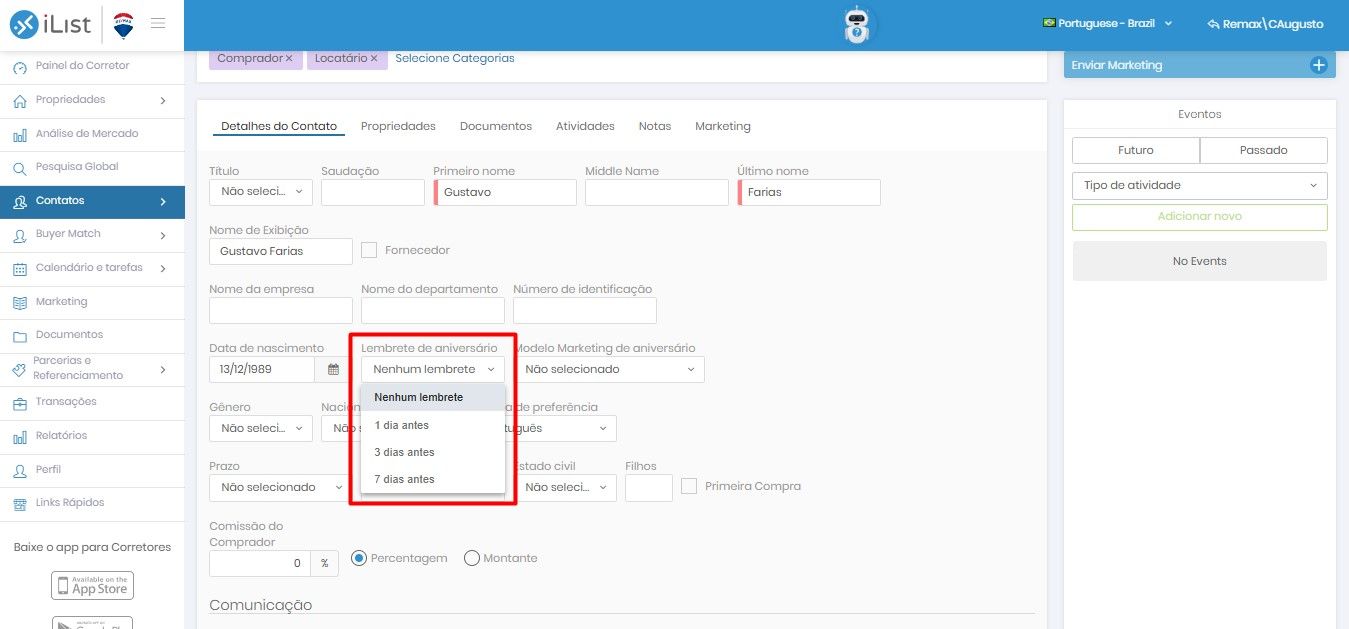The image size is (1349, 629).
Task: Click the Brazil flag language icon
Action: [x=1049, y=23]
